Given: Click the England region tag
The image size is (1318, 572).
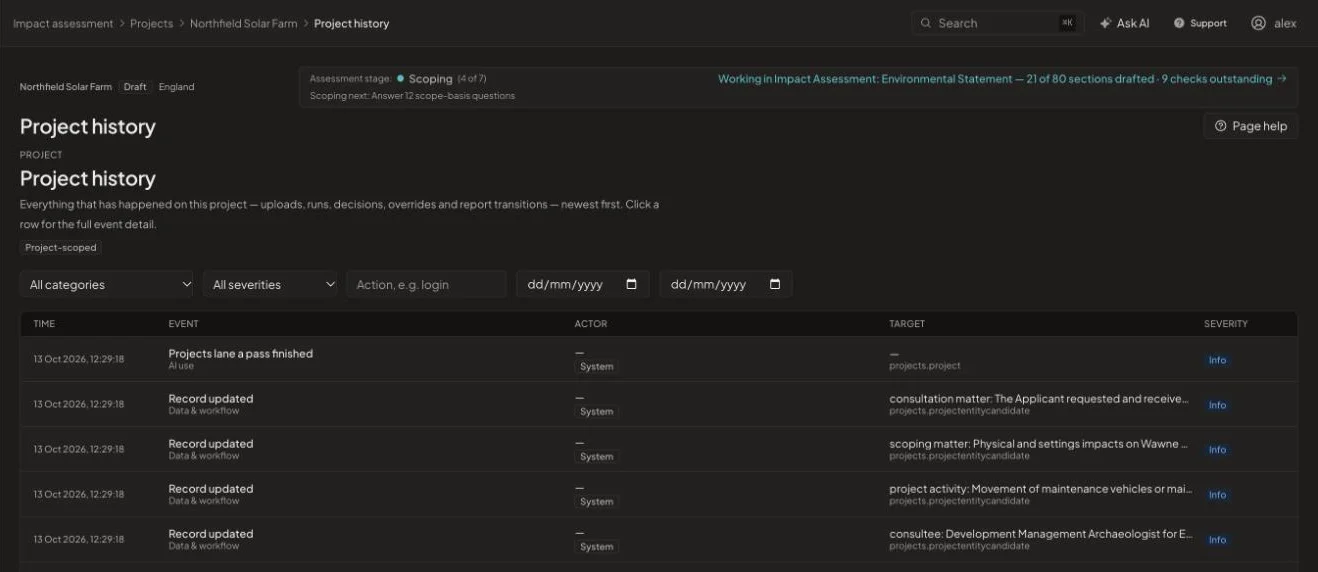Looking at the screenshot, I should tap(176, 87).
